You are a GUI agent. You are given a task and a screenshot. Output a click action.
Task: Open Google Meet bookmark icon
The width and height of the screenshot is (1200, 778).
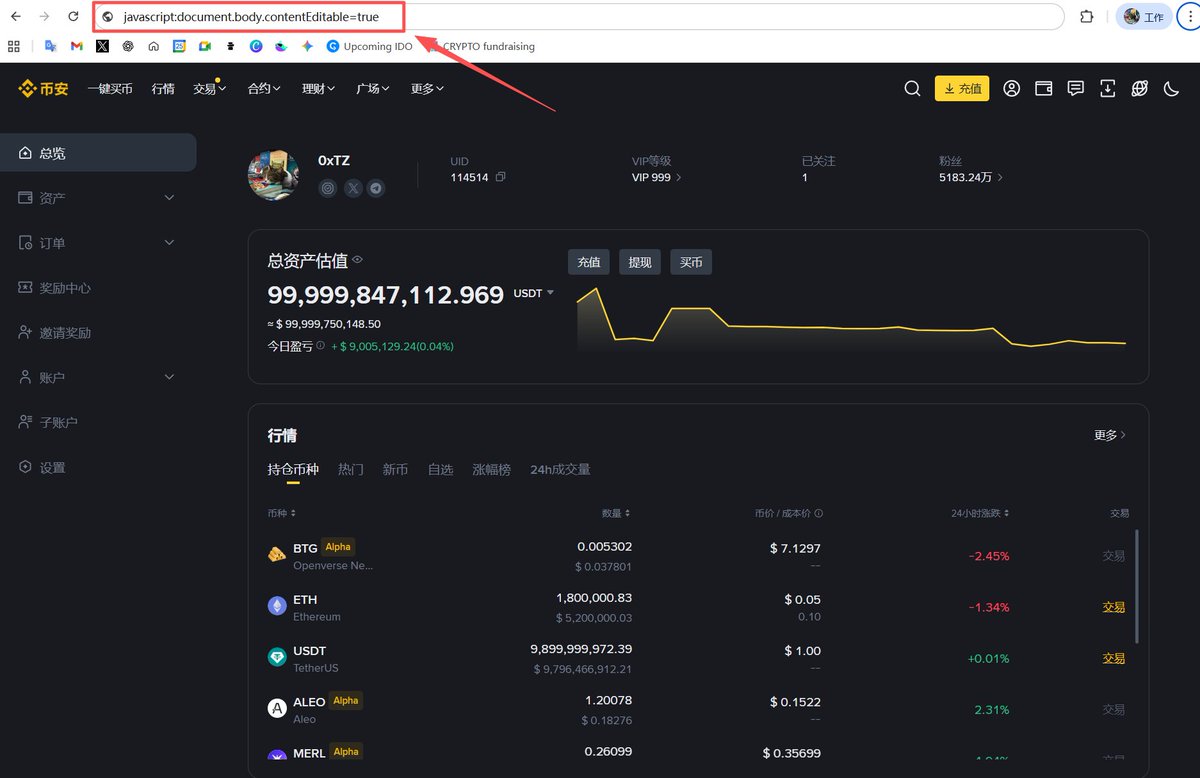click(x=205, y=46)
